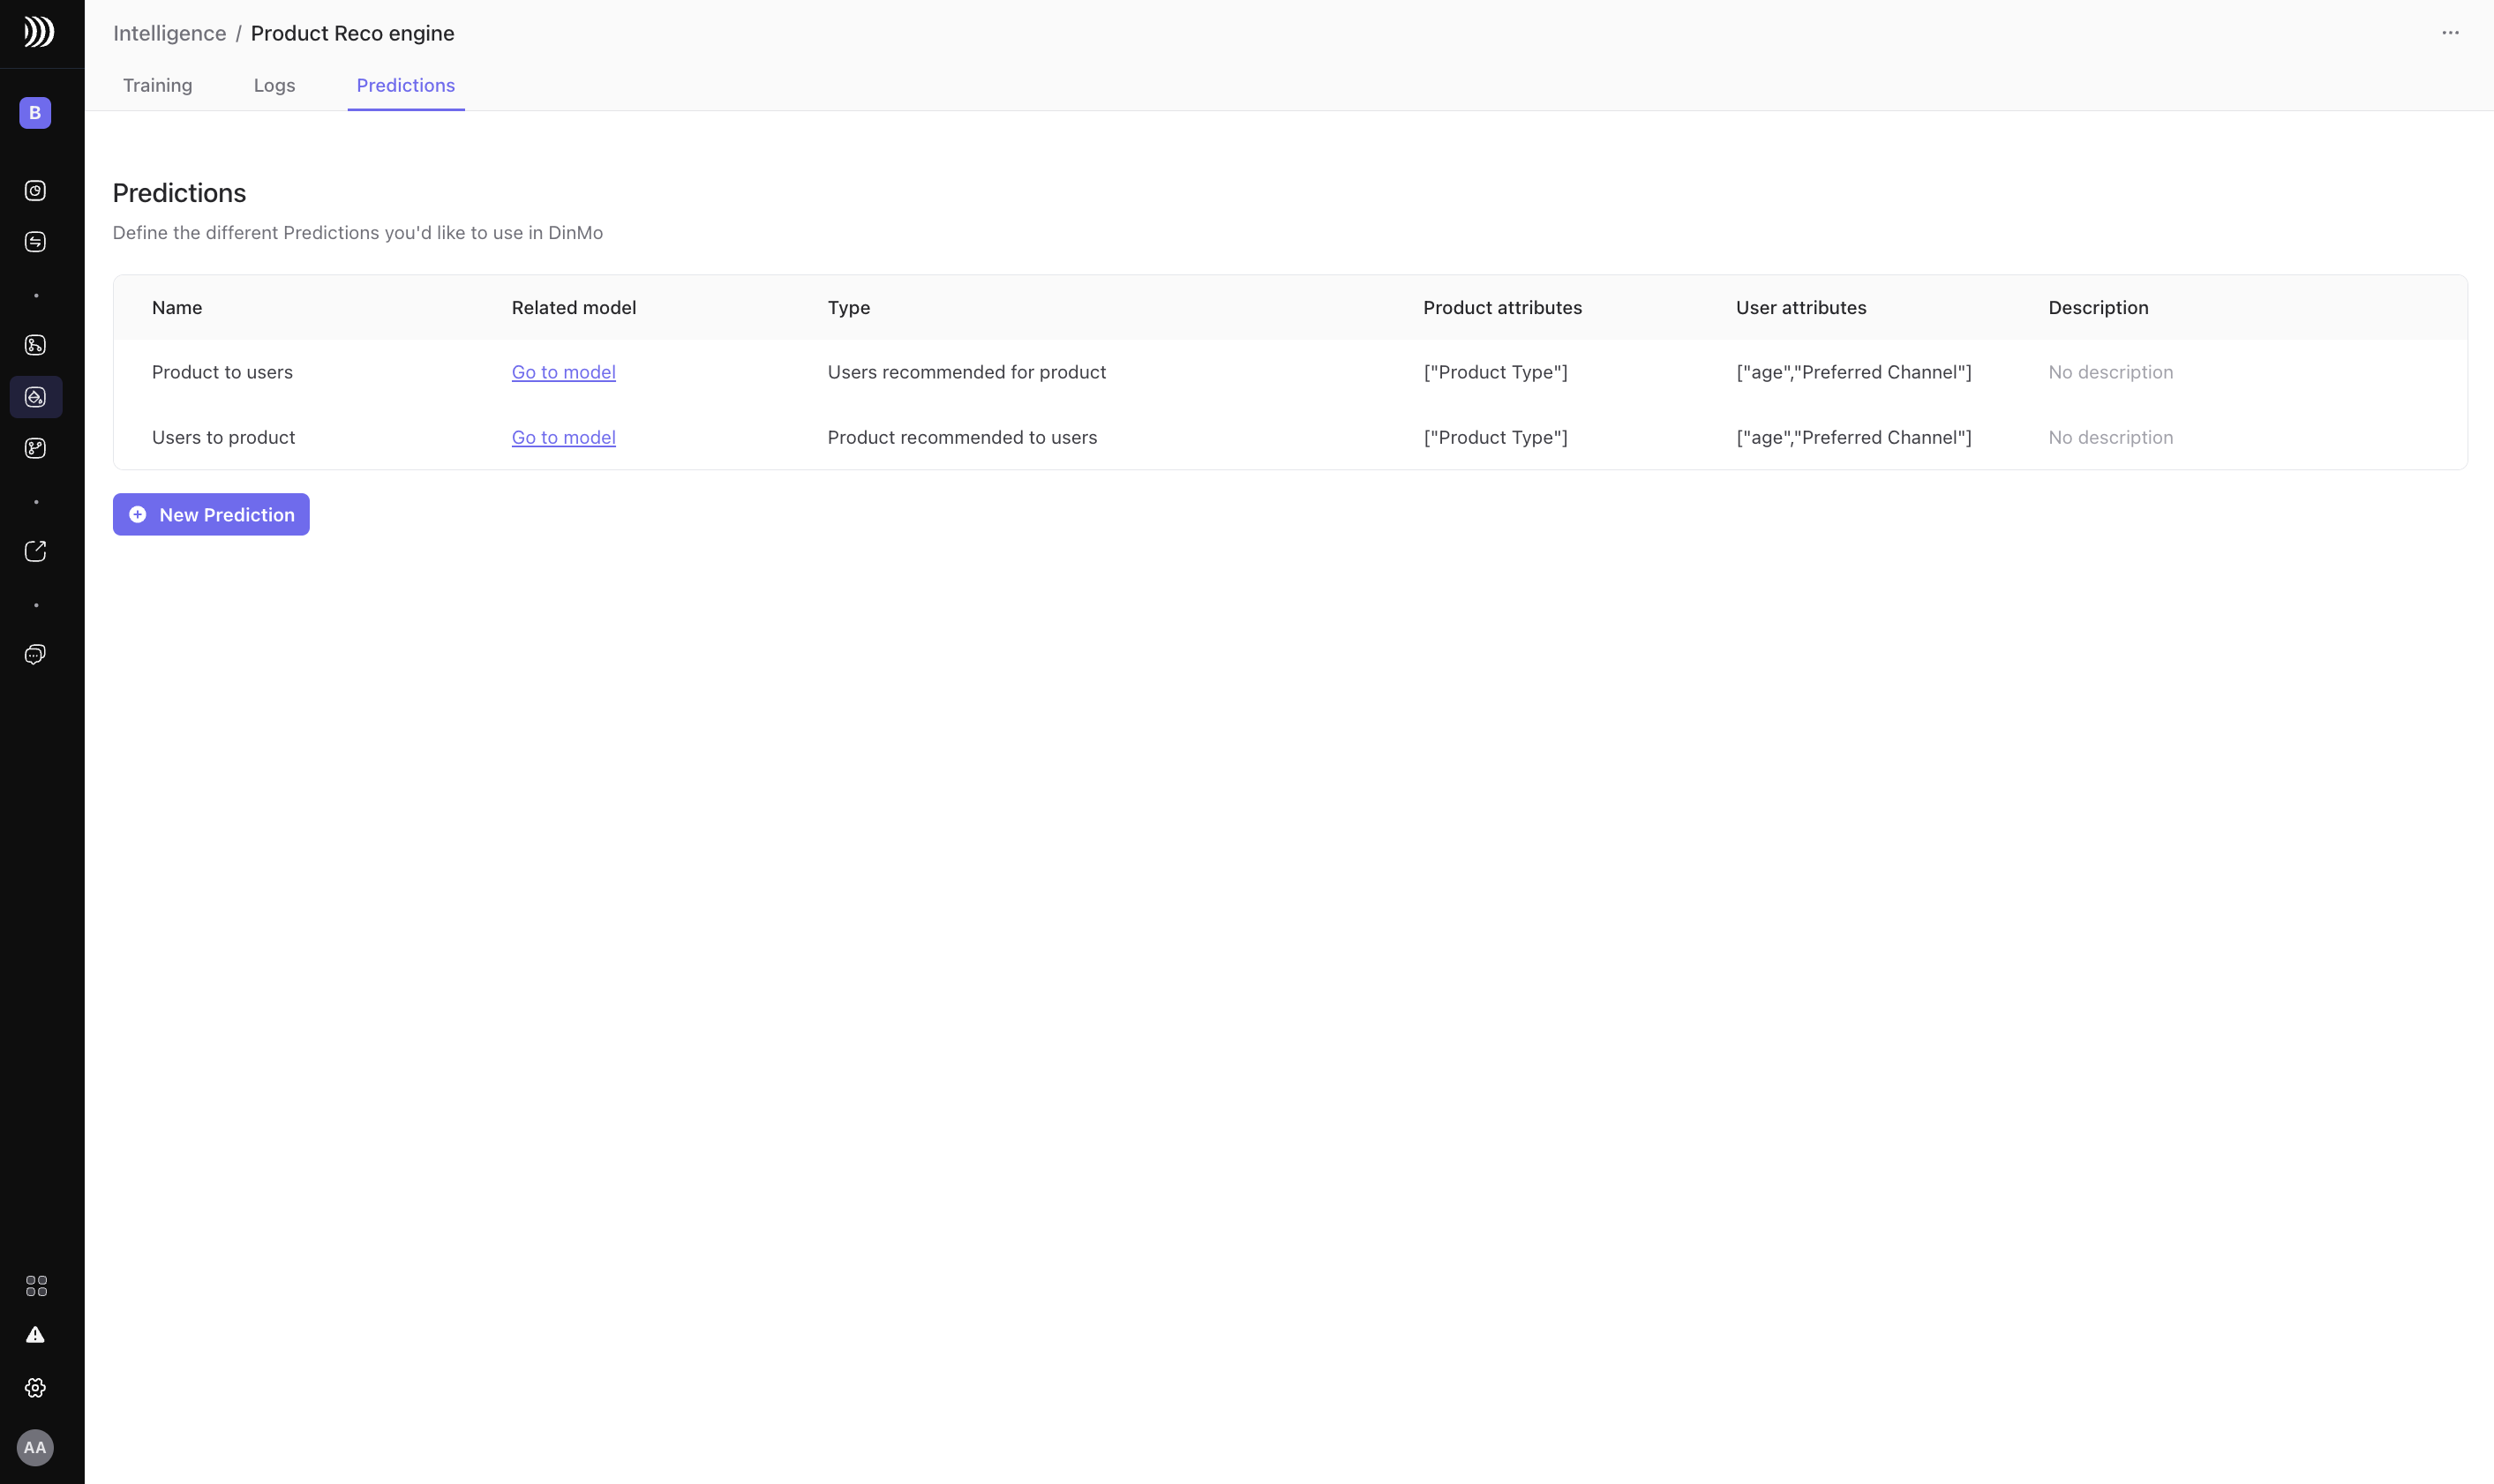The height and width of the screenshot is (1484, 2494).
Task: Open the B workspace switcher
Action: point(35,113)
